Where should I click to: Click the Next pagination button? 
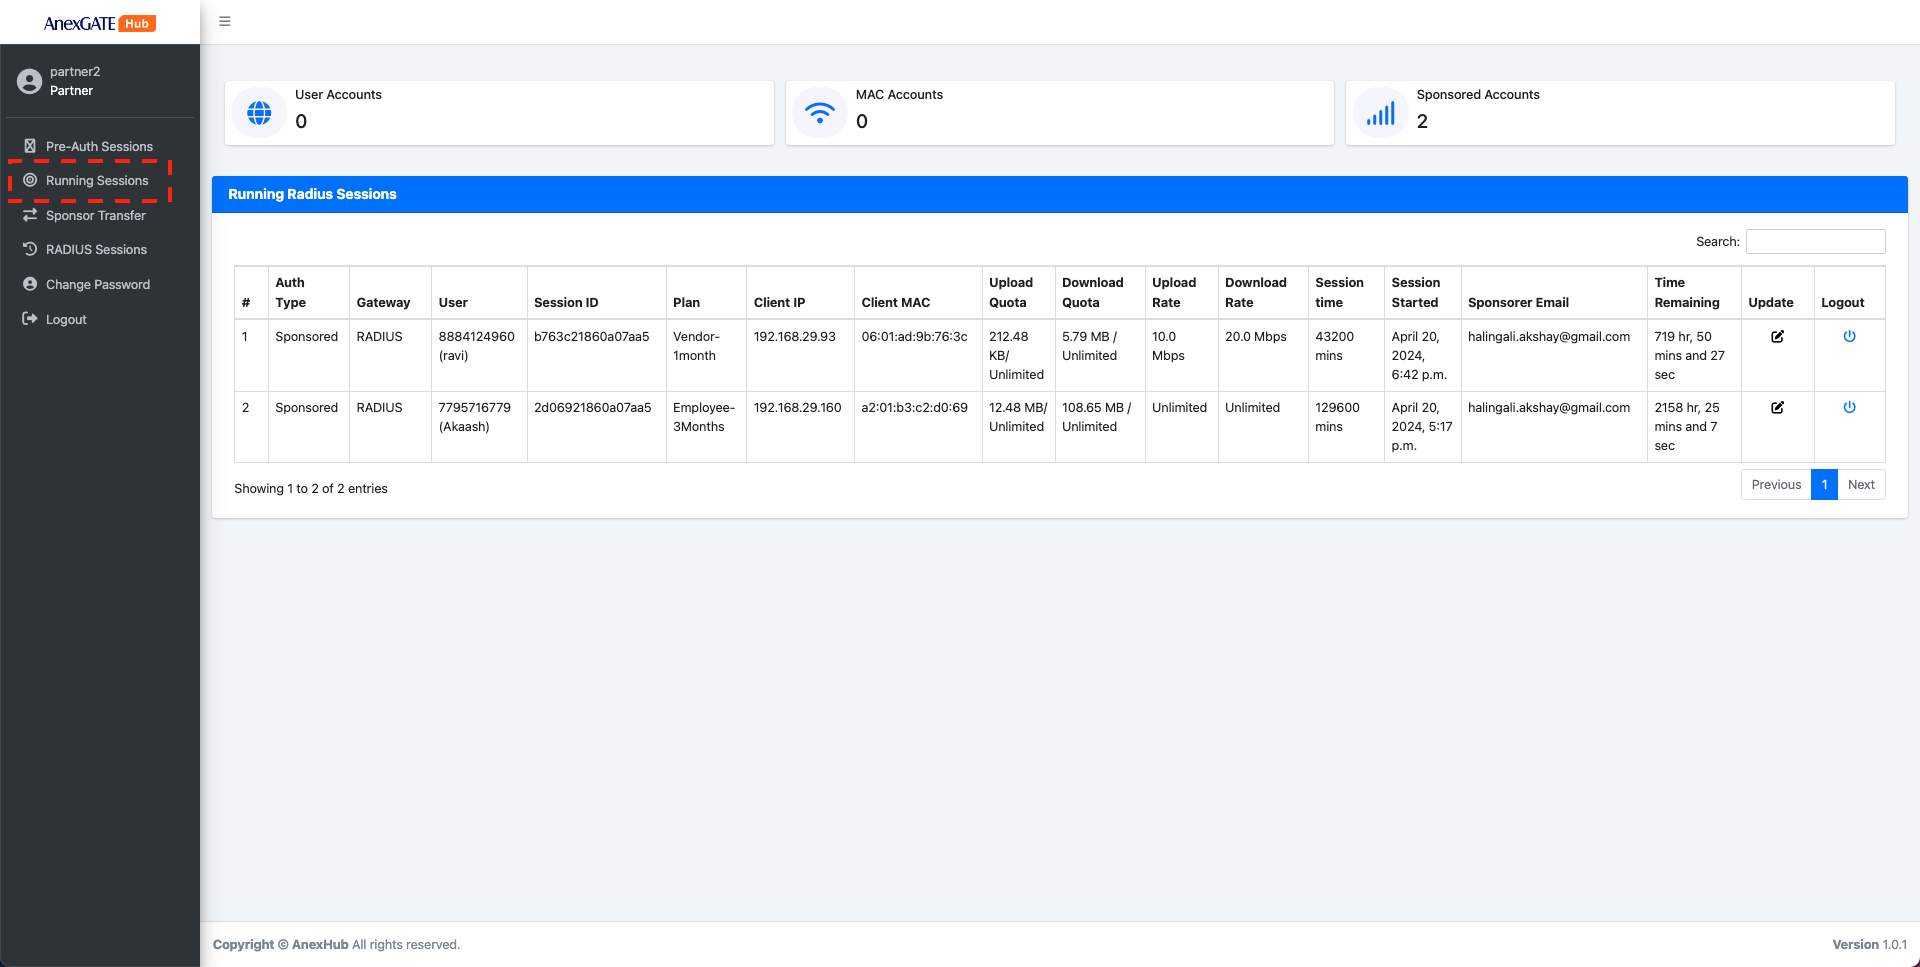(1861, 485)
